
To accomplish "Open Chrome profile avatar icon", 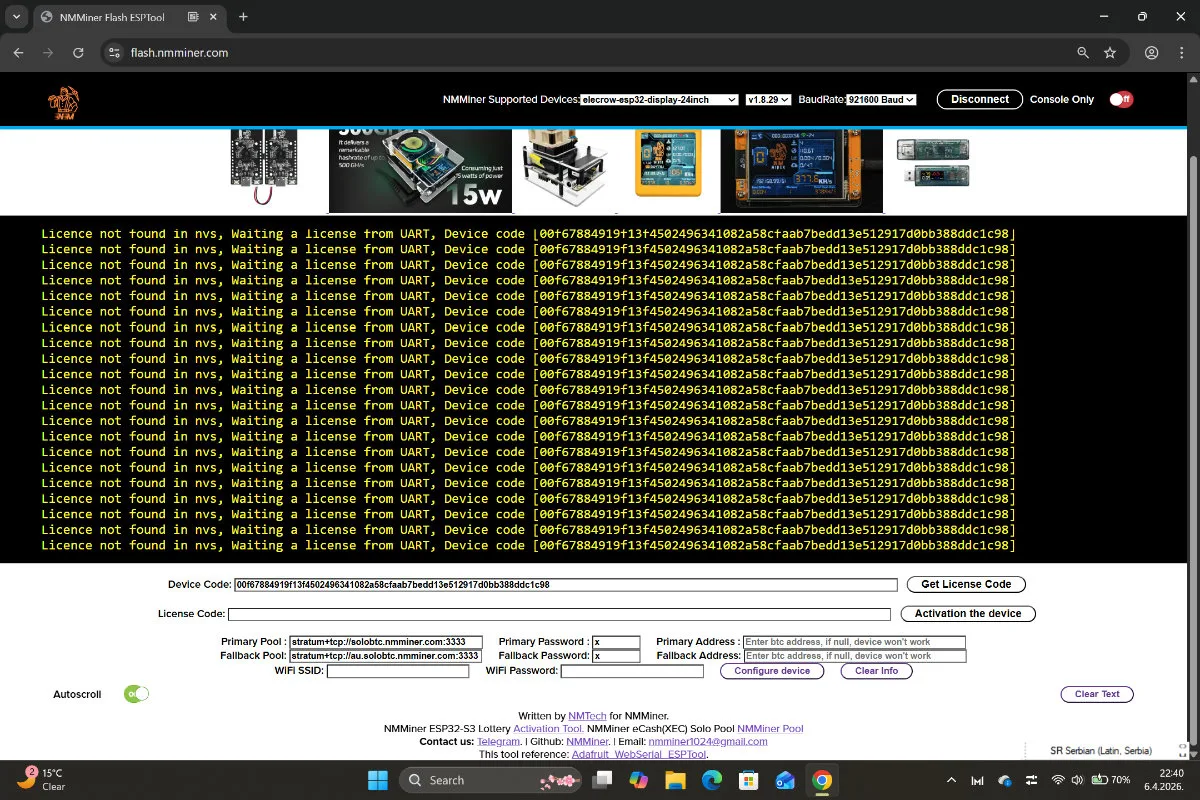I will pos(1152,53).
